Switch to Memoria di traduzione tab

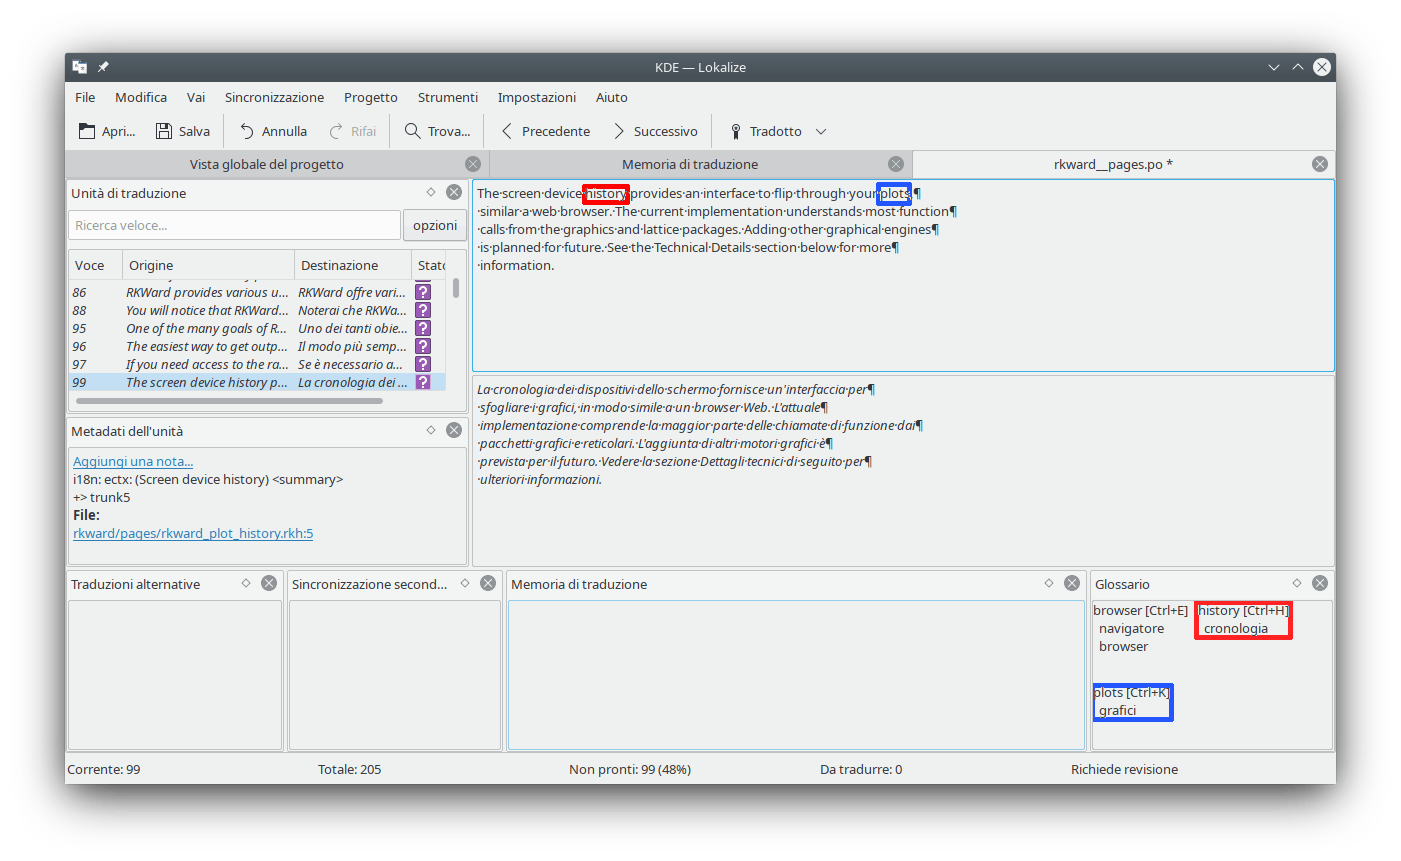click(690, 164)
